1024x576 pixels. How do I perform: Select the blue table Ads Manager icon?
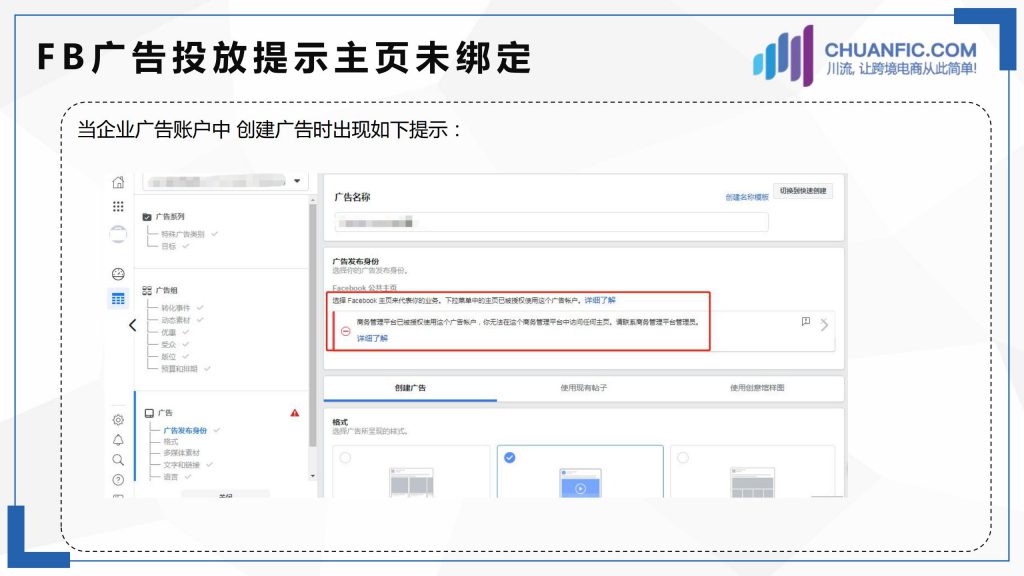pos(118,299)
